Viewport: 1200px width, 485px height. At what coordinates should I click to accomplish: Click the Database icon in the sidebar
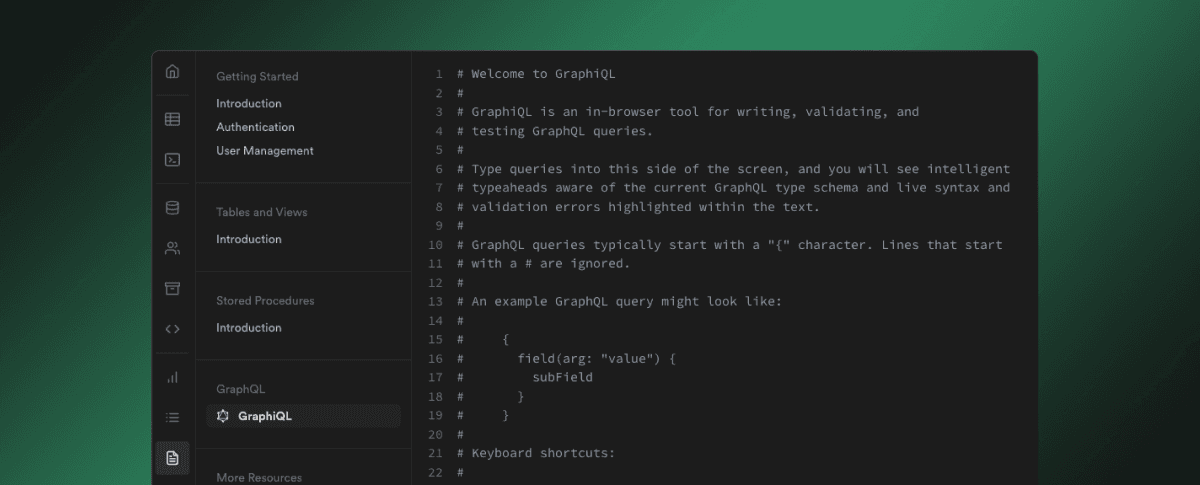point(172,208)
